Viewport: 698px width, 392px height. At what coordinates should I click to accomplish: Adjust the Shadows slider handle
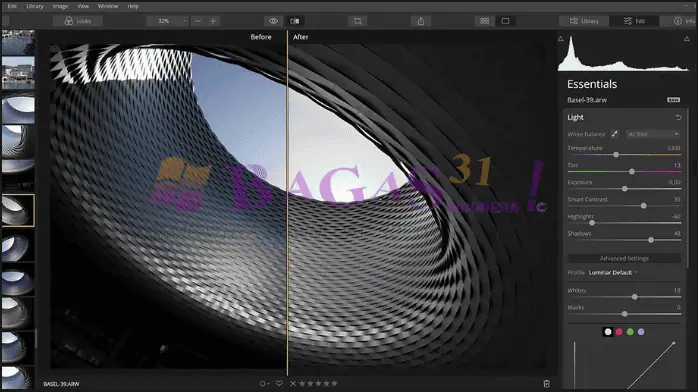click(x=651, y=240)
